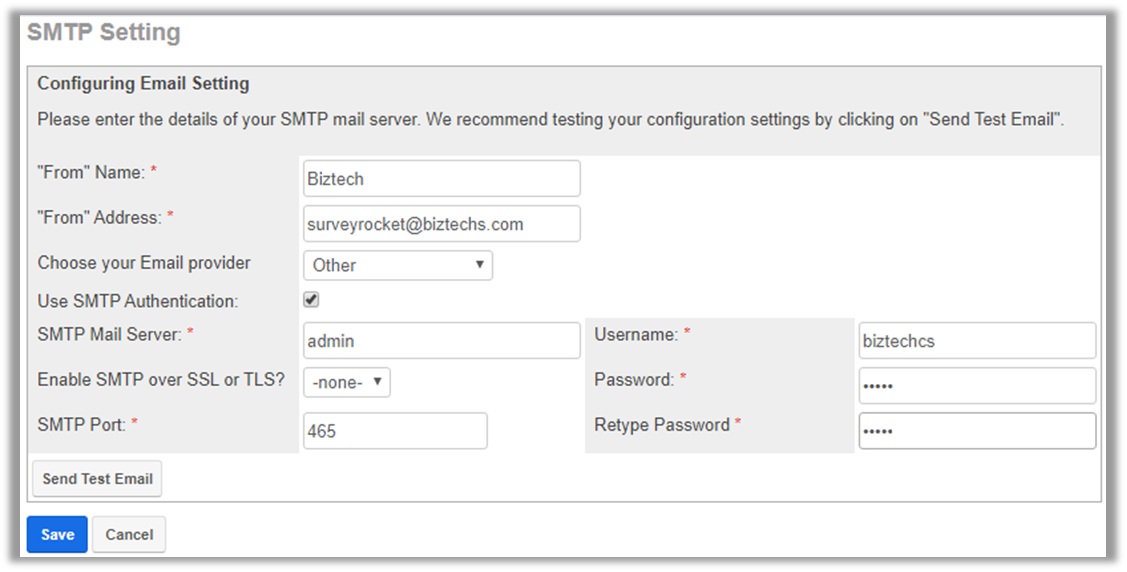Screen dimensions: 1127x572
Task: Click the Password input field
Action: pos(977,386)
